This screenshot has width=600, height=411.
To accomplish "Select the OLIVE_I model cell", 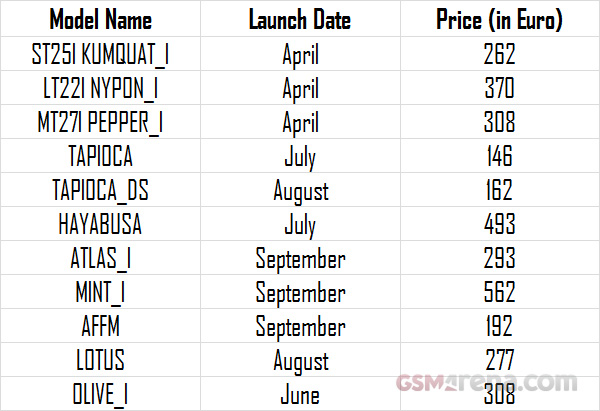I will coord(100,394).
